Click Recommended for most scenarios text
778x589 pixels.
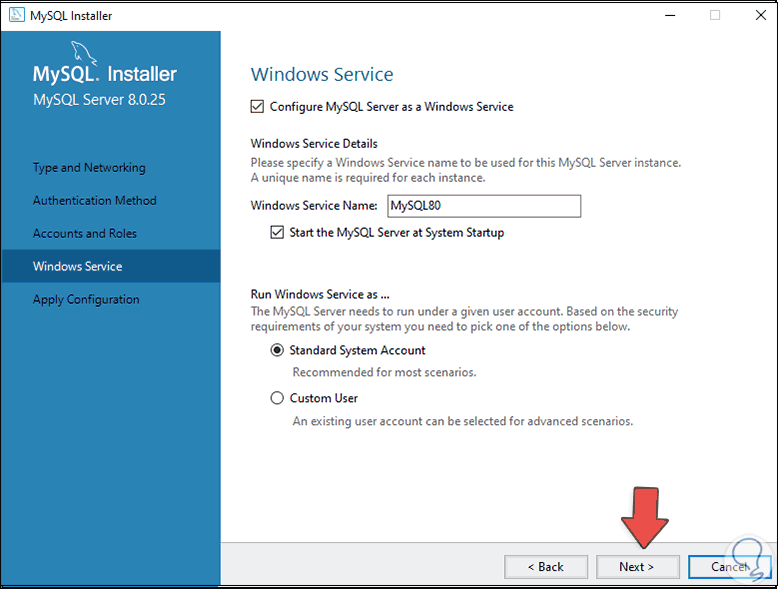point(385,372)
